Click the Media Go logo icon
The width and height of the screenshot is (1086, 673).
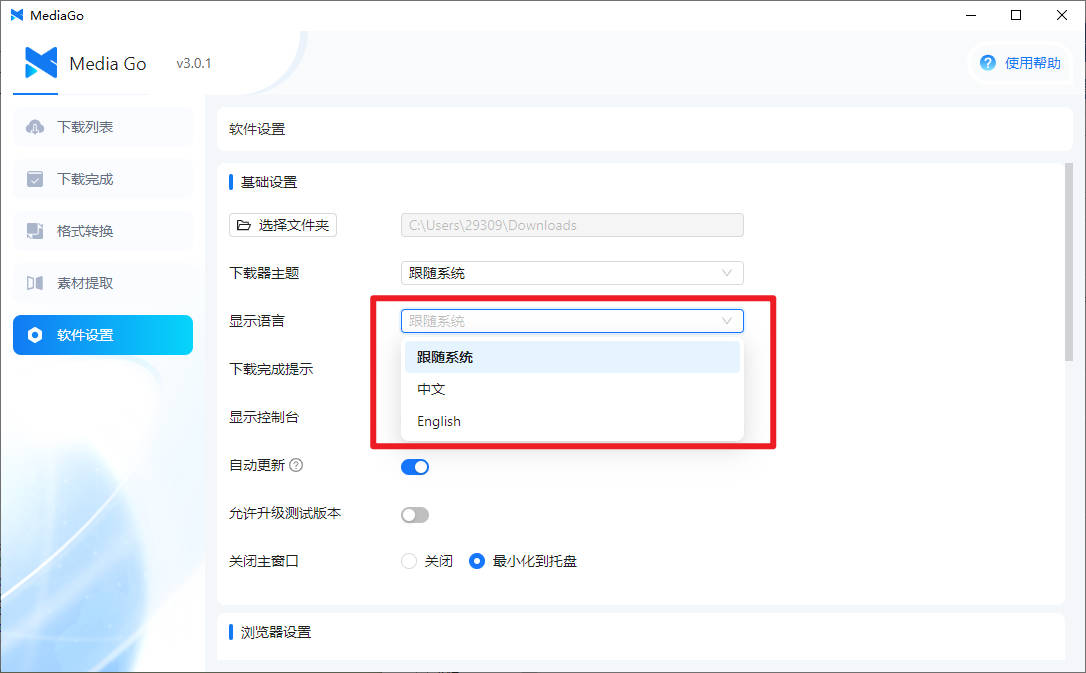[x=41, y=63]
